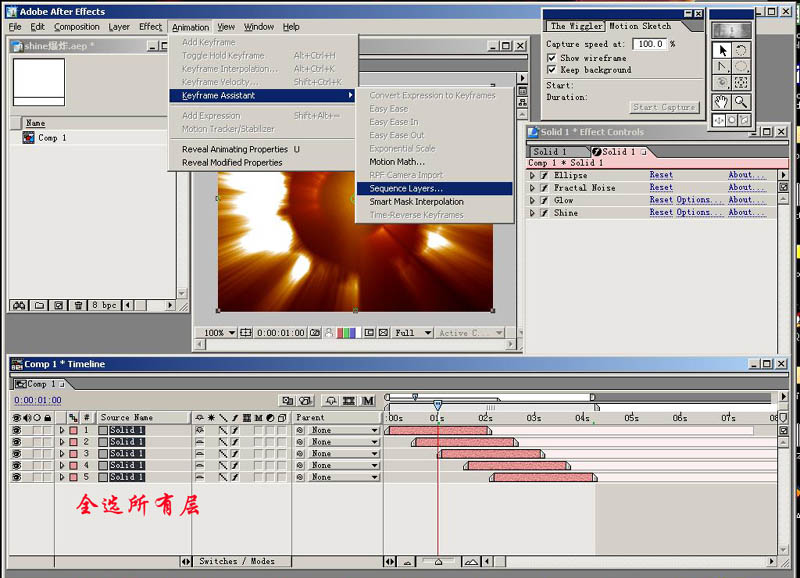Expand Ellipse effect properties
This screenshot has height=578, width=800.
point(532,175)
